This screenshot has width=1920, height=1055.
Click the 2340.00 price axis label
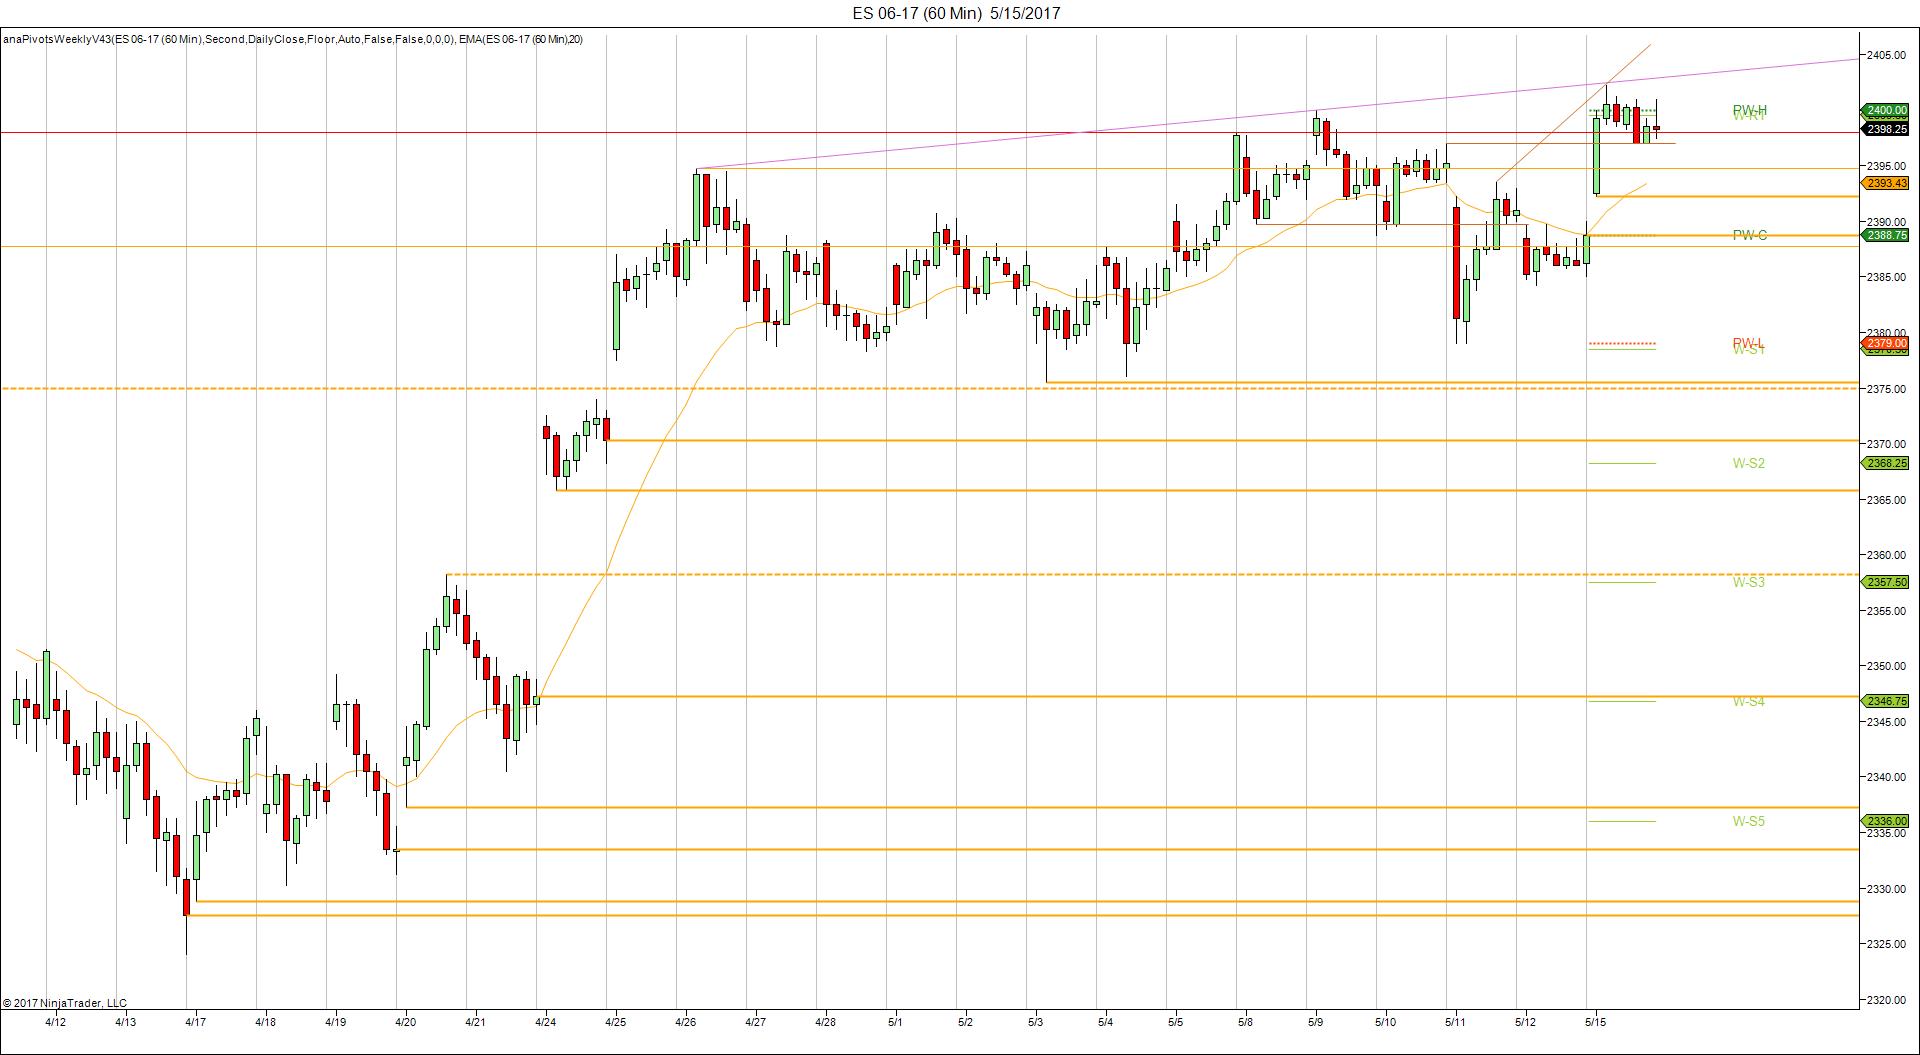point(1887,776)
